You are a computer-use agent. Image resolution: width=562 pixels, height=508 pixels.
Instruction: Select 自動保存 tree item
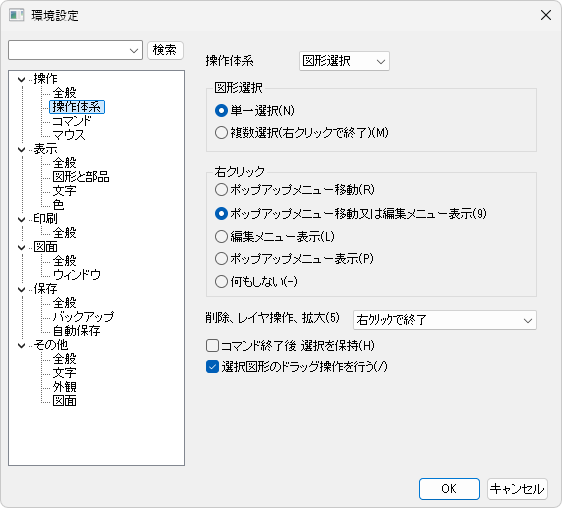pyautogui.click(x=76, y=331)
